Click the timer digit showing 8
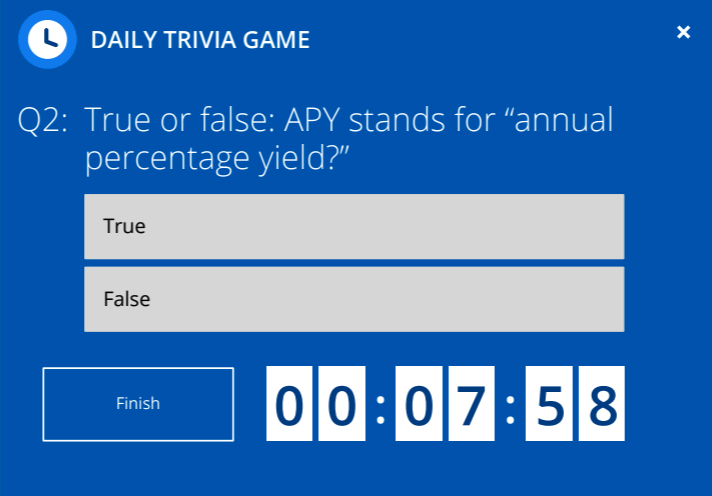Screen dimensions: 712x496 [x=602, y=403]
